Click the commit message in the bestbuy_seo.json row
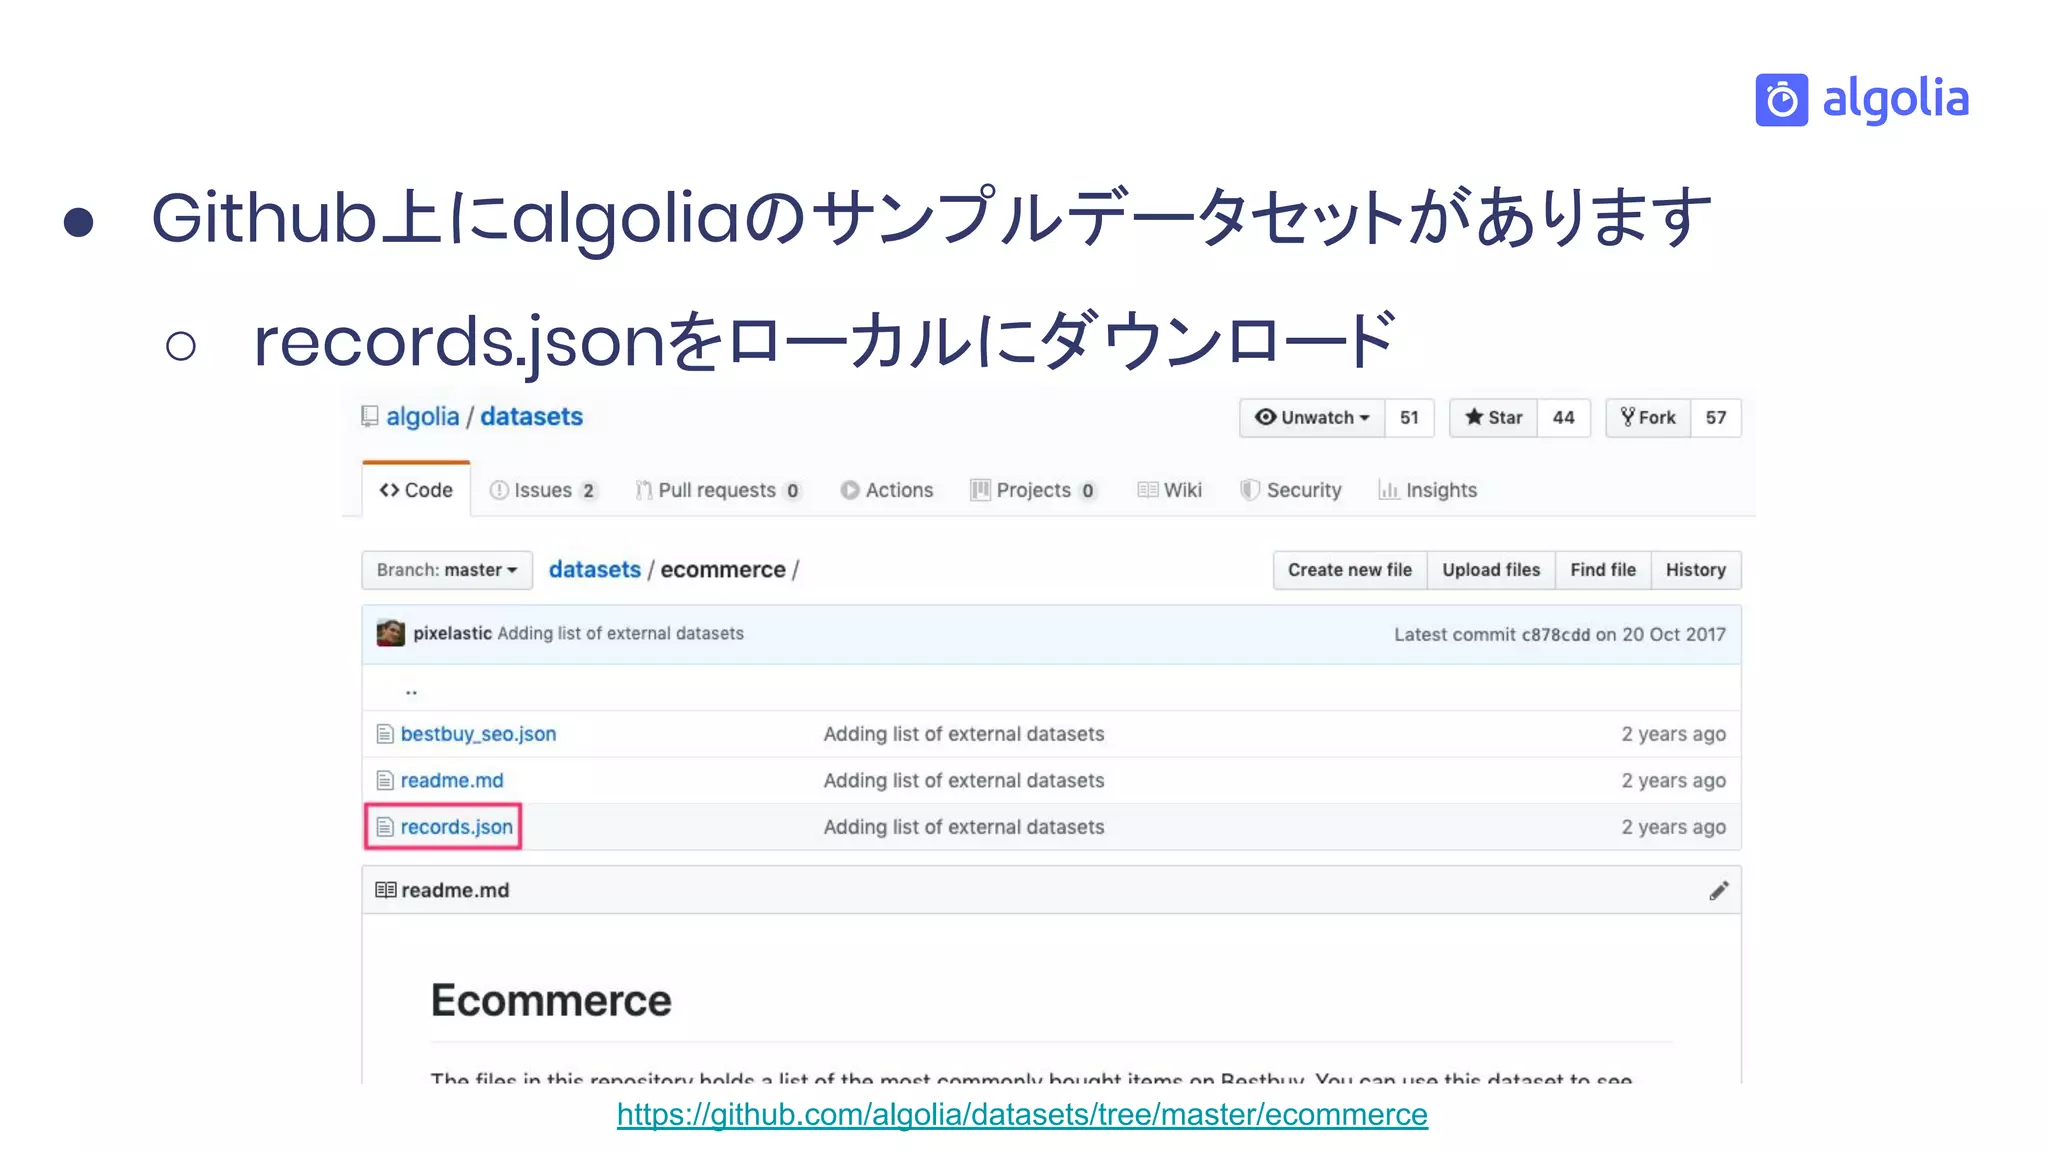The width and height of the screenshot is (2048, 1152). point(964,734)
